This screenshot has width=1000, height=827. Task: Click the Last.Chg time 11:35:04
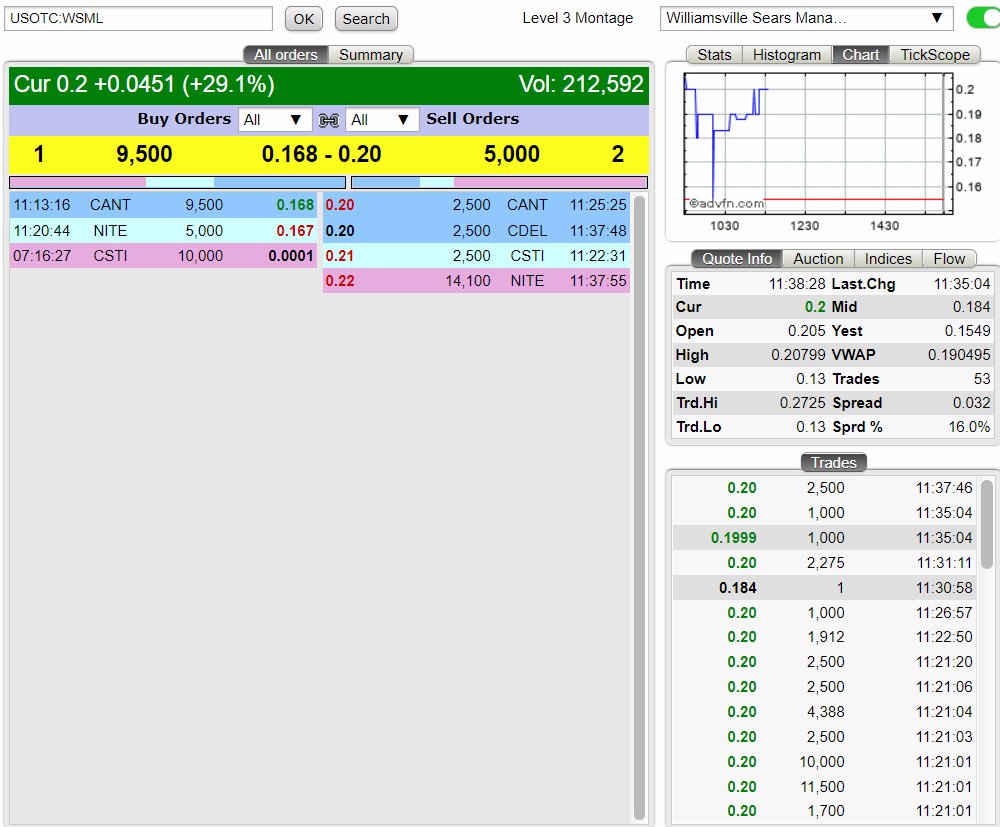coord(962,284)
